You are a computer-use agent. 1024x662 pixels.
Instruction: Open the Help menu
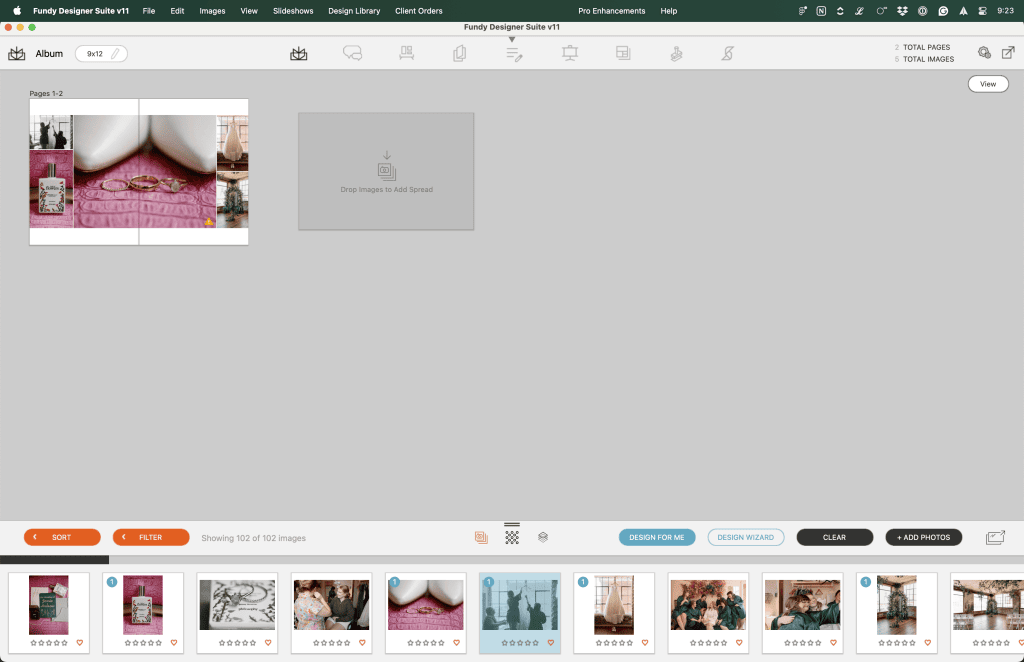669,10
